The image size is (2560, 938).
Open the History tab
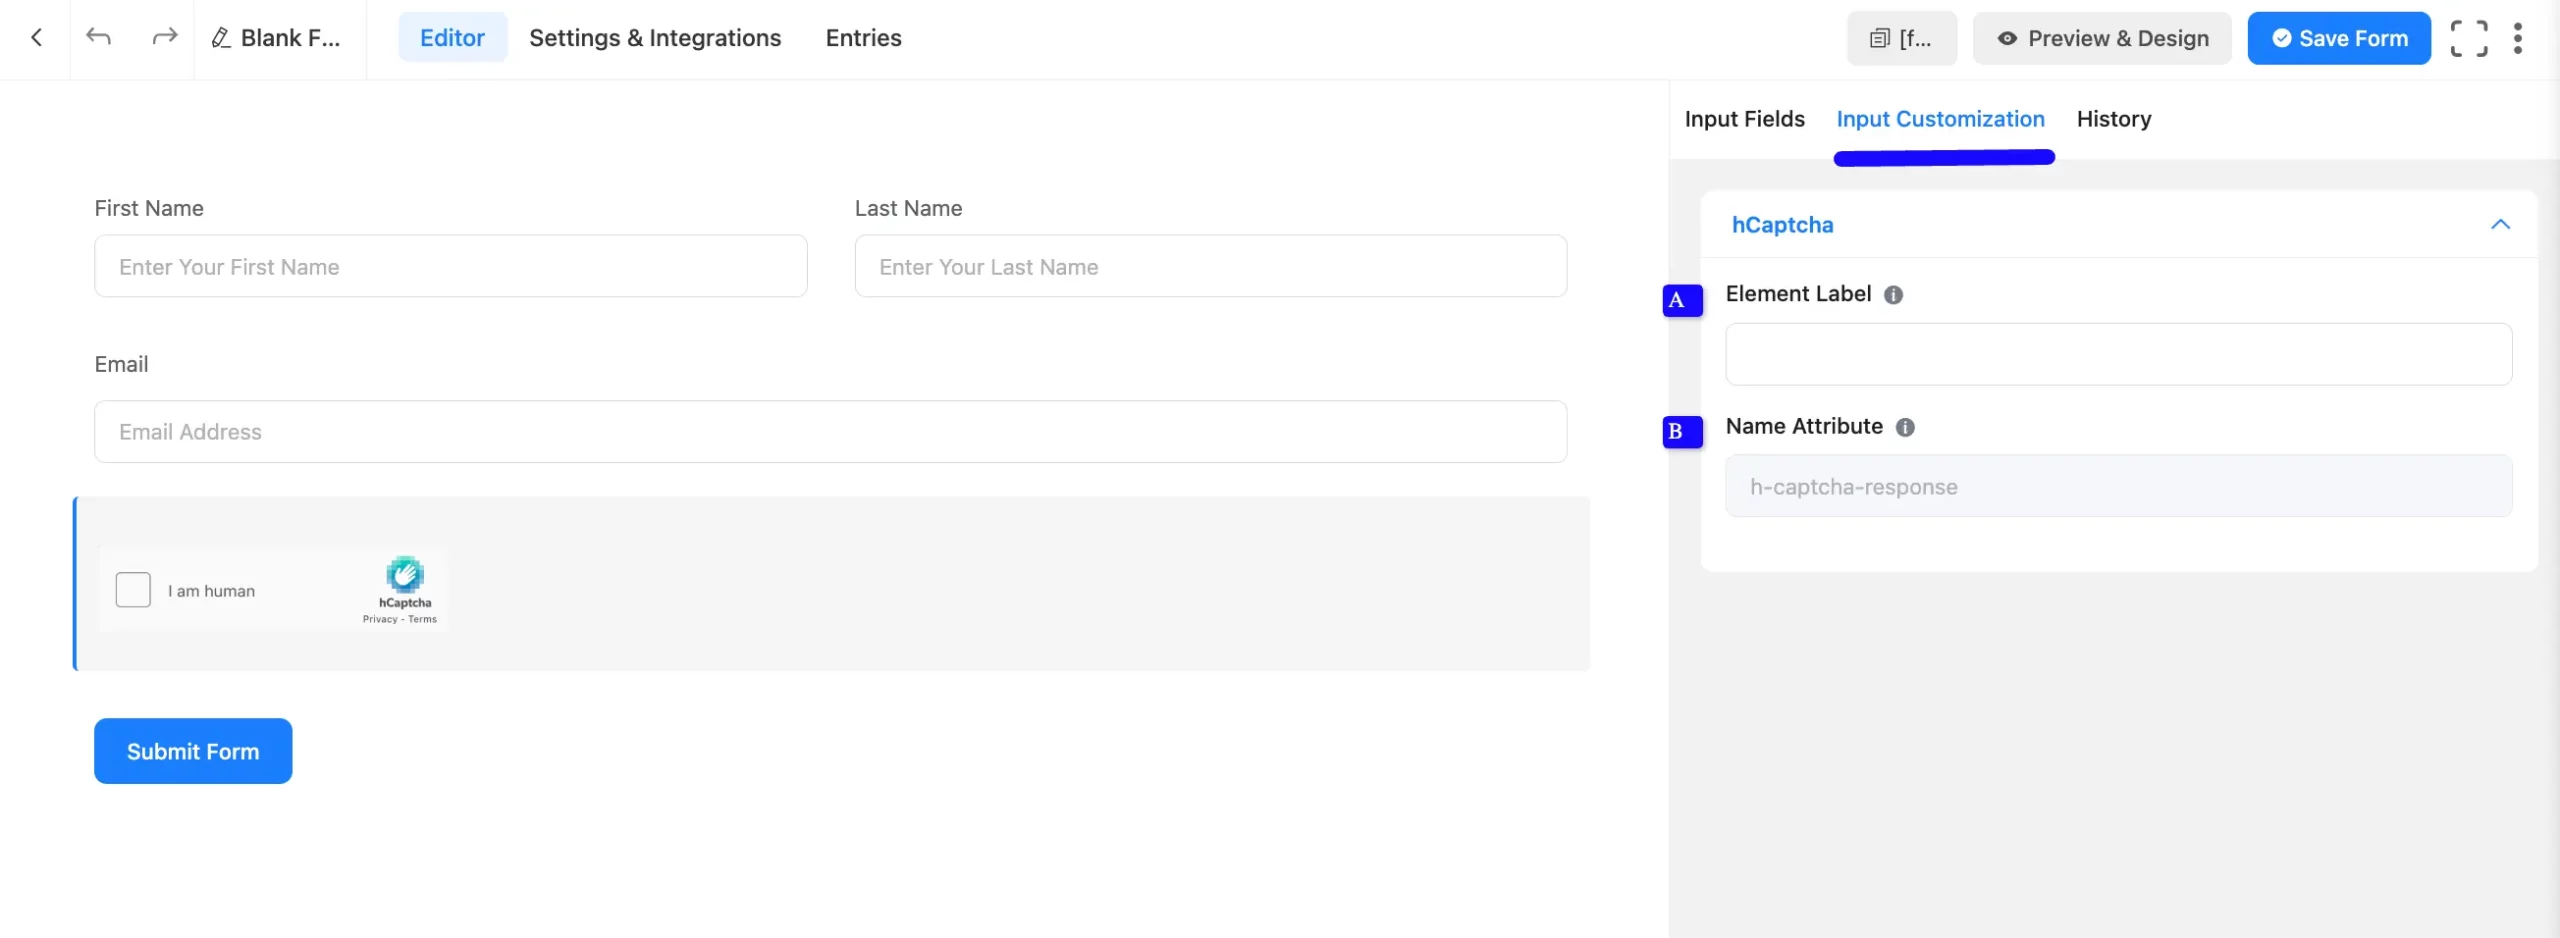coord(2113,119)
